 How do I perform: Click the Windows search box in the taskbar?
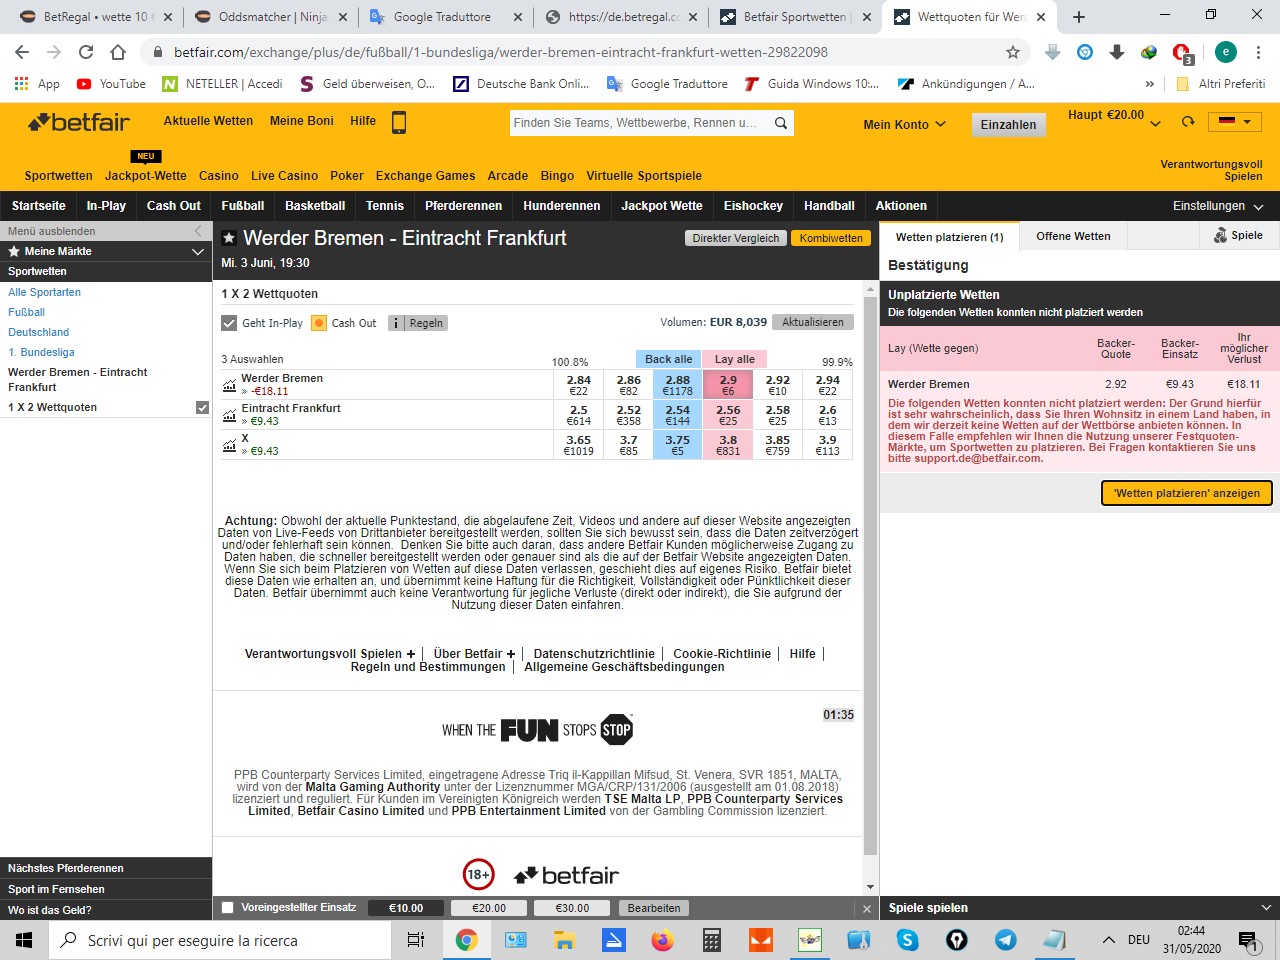coord(220,940)
